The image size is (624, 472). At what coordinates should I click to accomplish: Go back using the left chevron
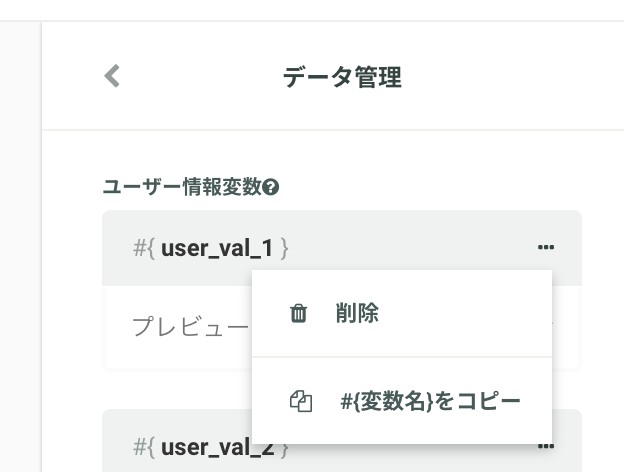tap(112, 76)
